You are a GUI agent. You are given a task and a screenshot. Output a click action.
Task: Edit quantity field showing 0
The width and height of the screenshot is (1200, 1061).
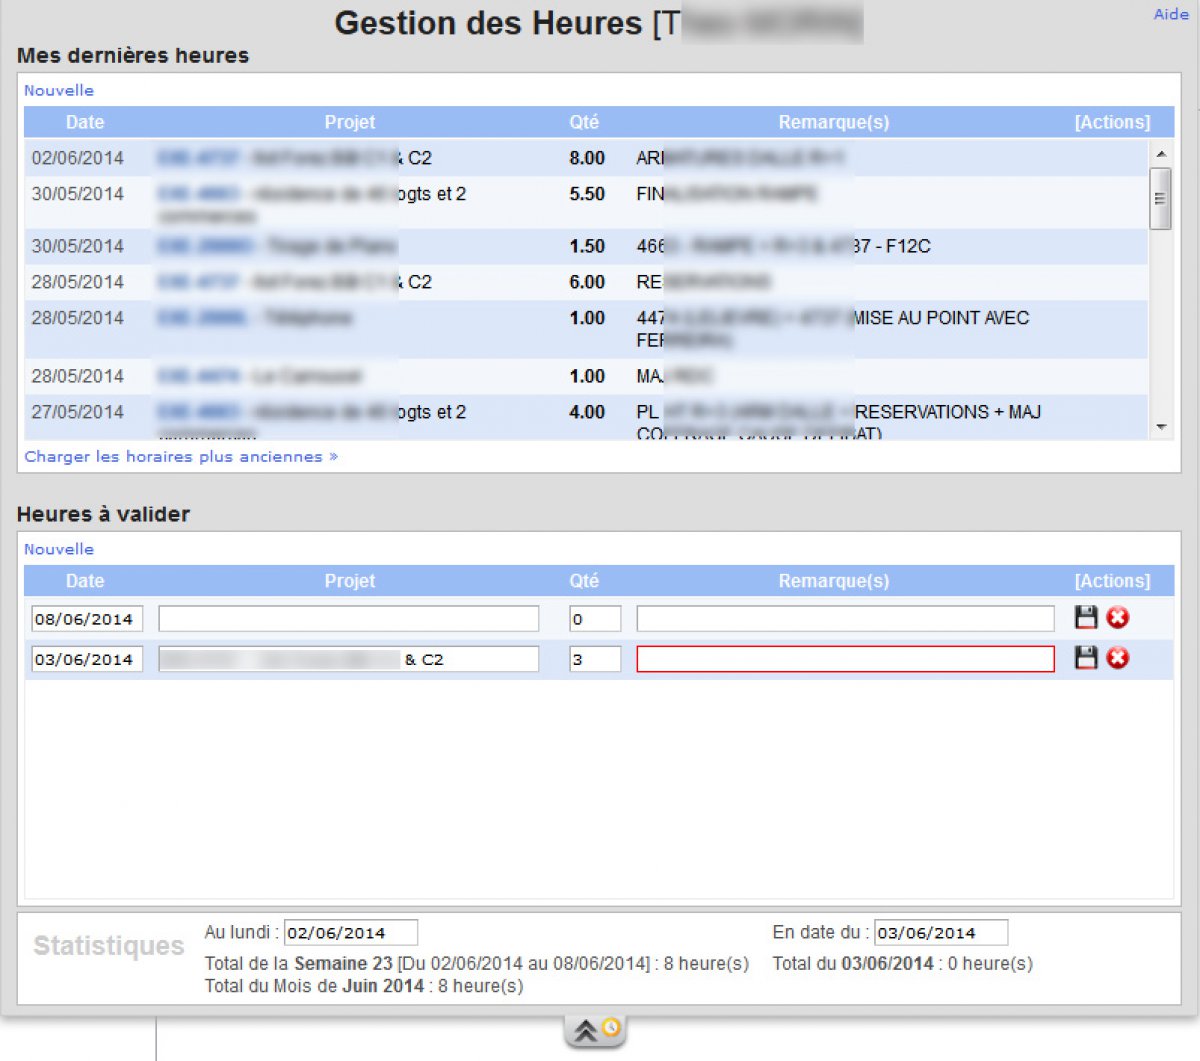click(595, 619)
